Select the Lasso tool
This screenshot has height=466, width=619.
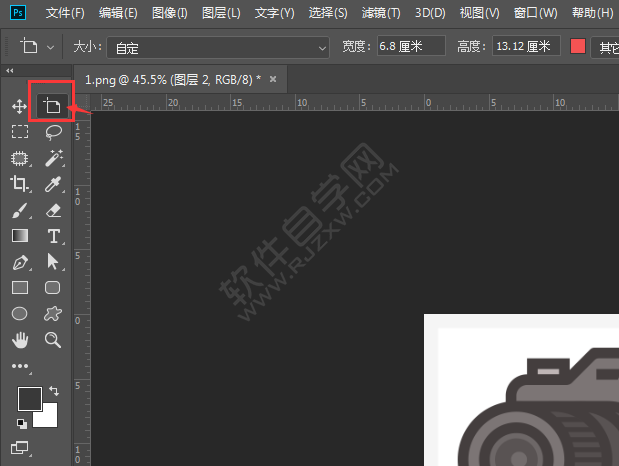(54, 132)
